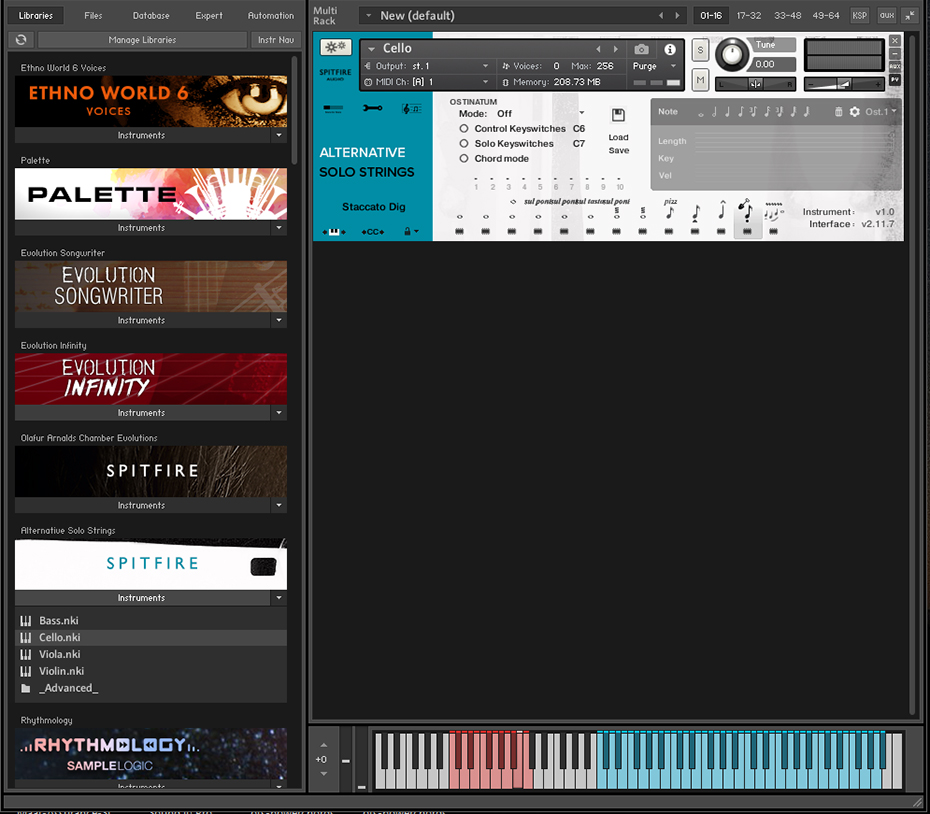Screen dimensions: 930x814
Task: Select the pizz articulation note icon
Action: (x=670, y=212)
